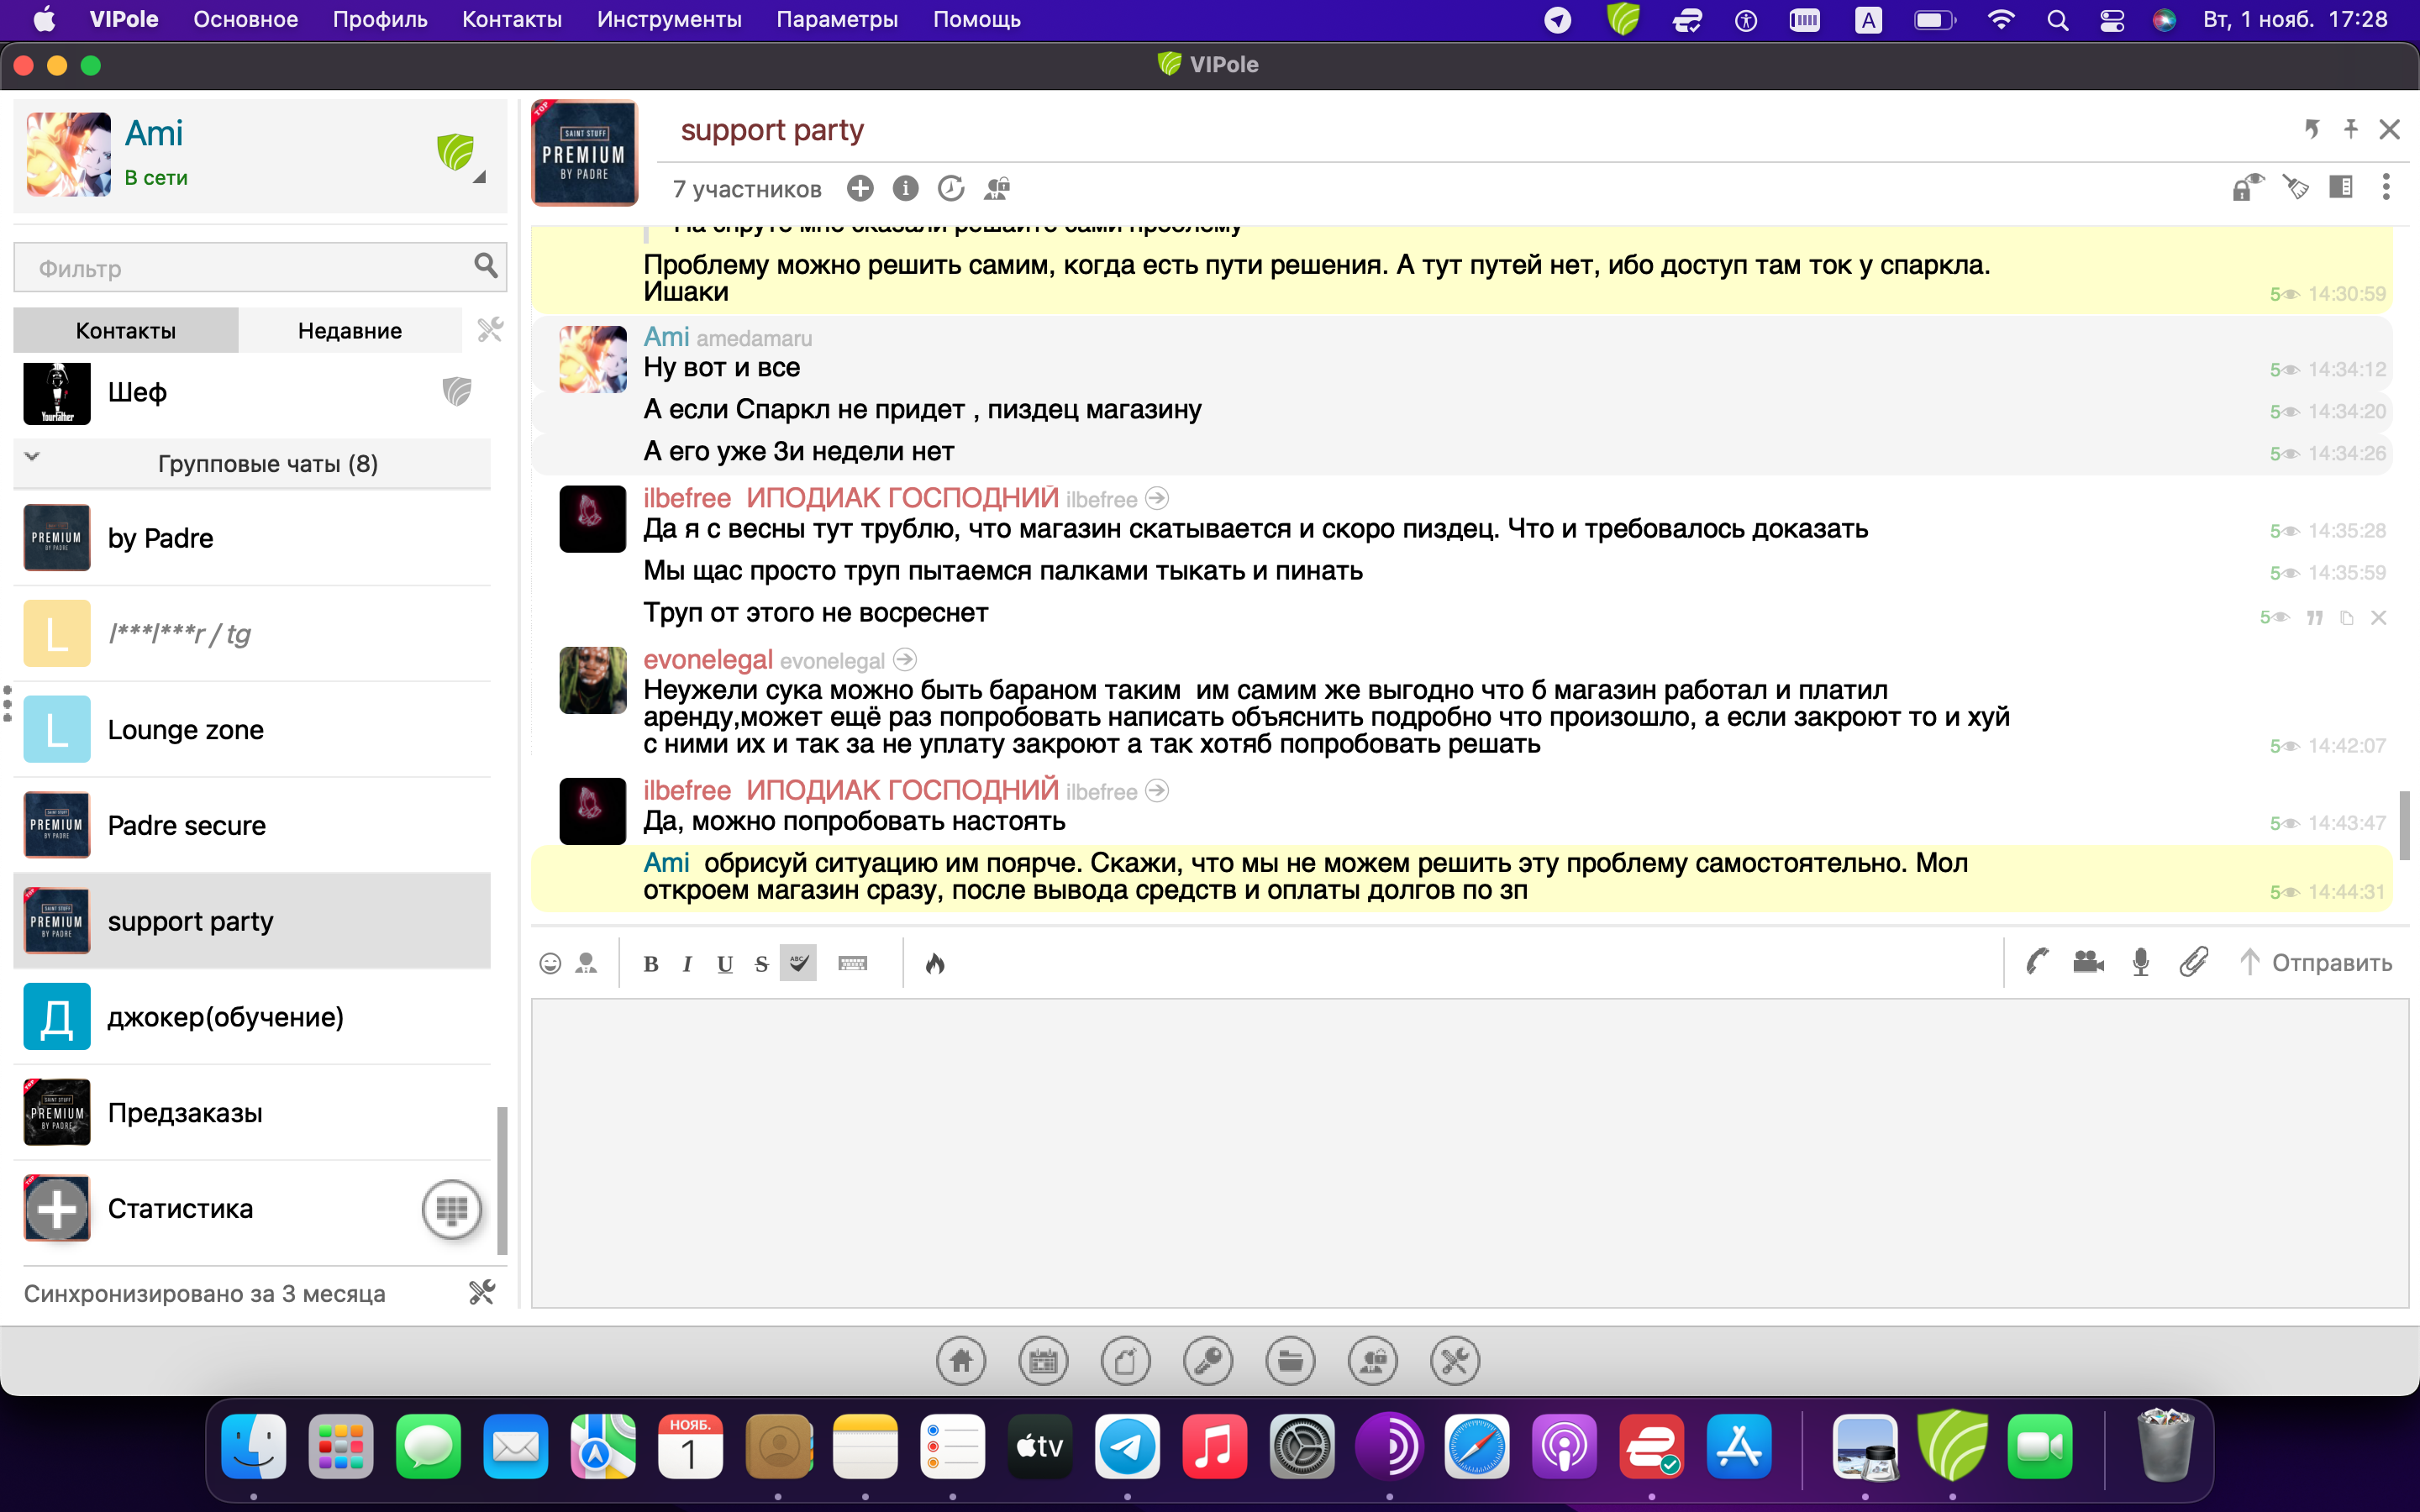Start a voice call with handset icon
The height and width of the screenshot is (1512, 2420).
coord(2037,962)
